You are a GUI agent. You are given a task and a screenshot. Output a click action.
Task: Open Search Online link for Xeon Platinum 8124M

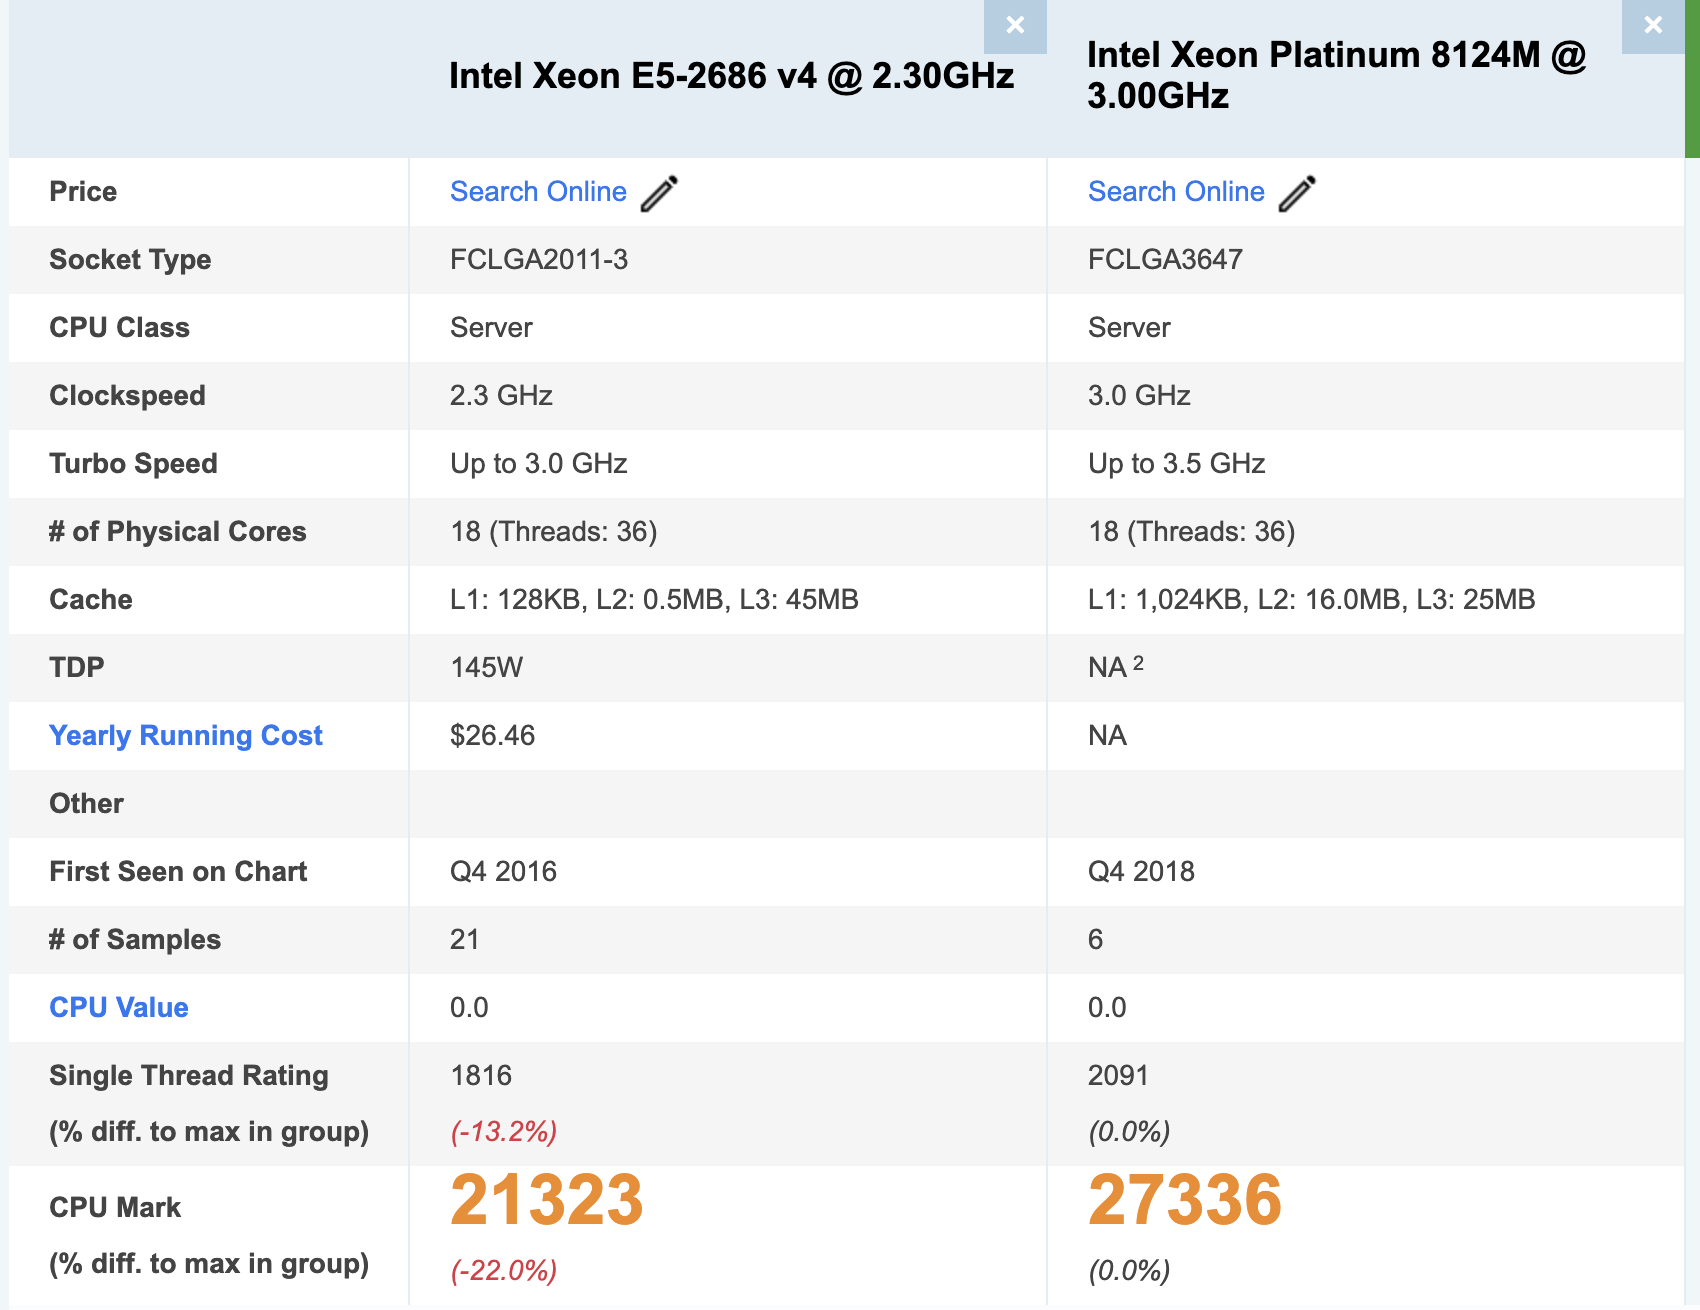pos(1176,191)
